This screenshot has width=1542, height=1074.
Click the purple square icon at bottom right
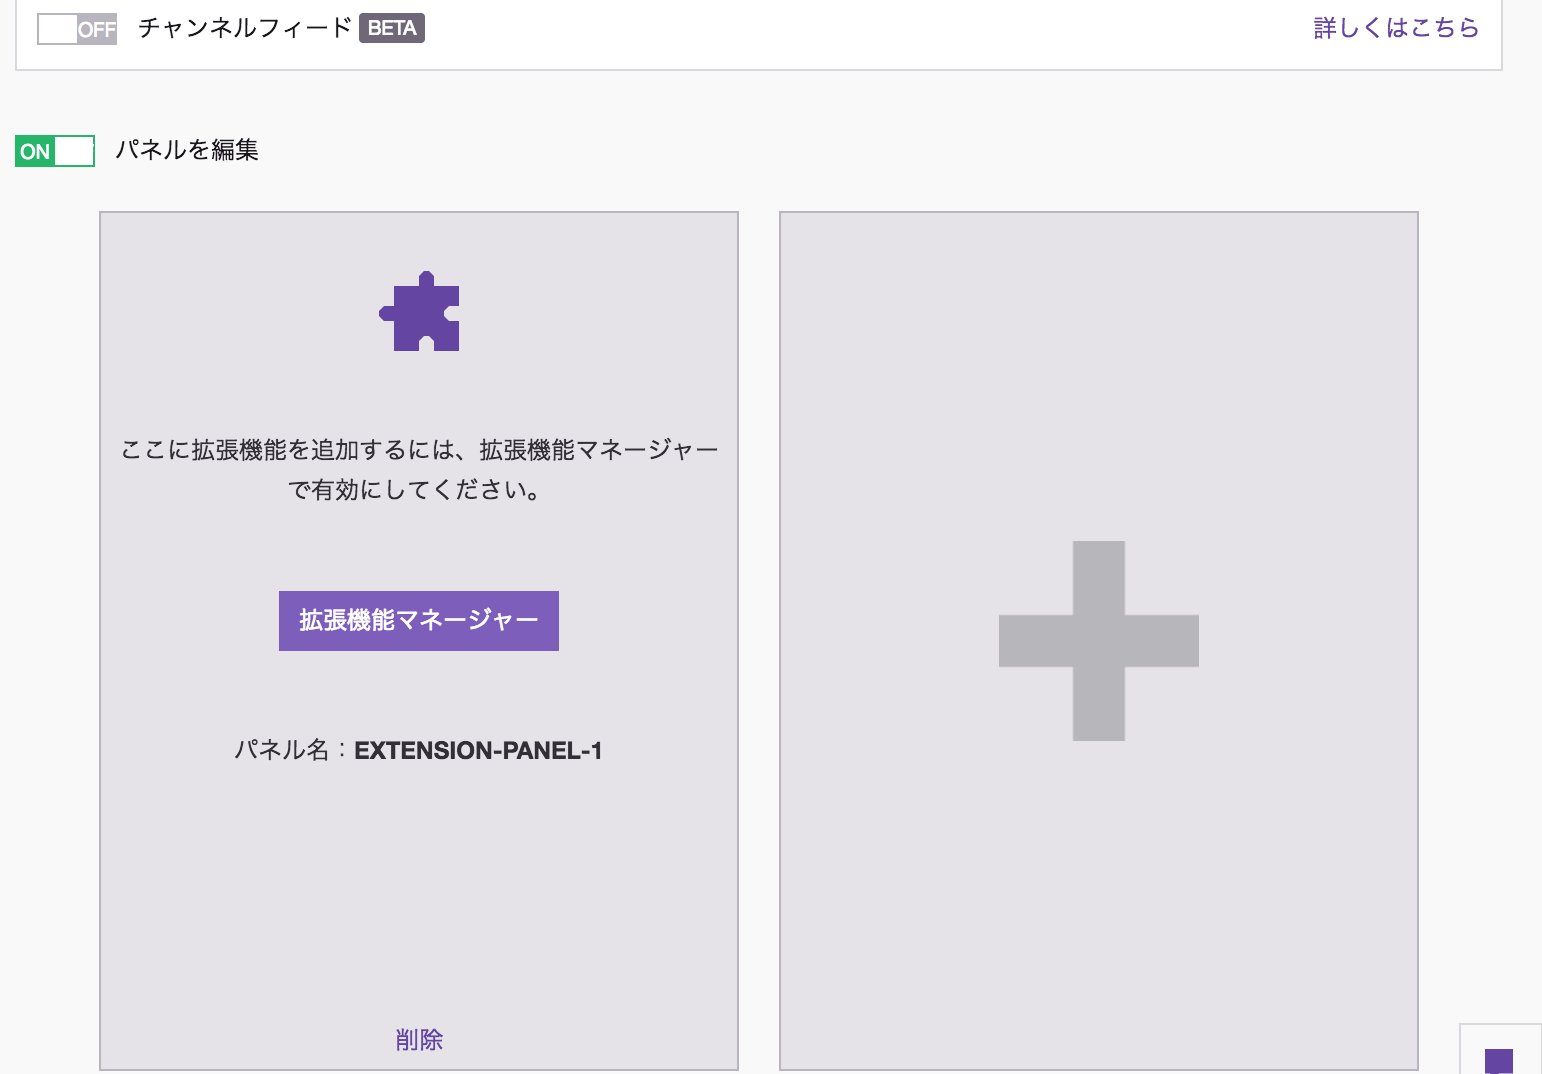point(1499,1061)
